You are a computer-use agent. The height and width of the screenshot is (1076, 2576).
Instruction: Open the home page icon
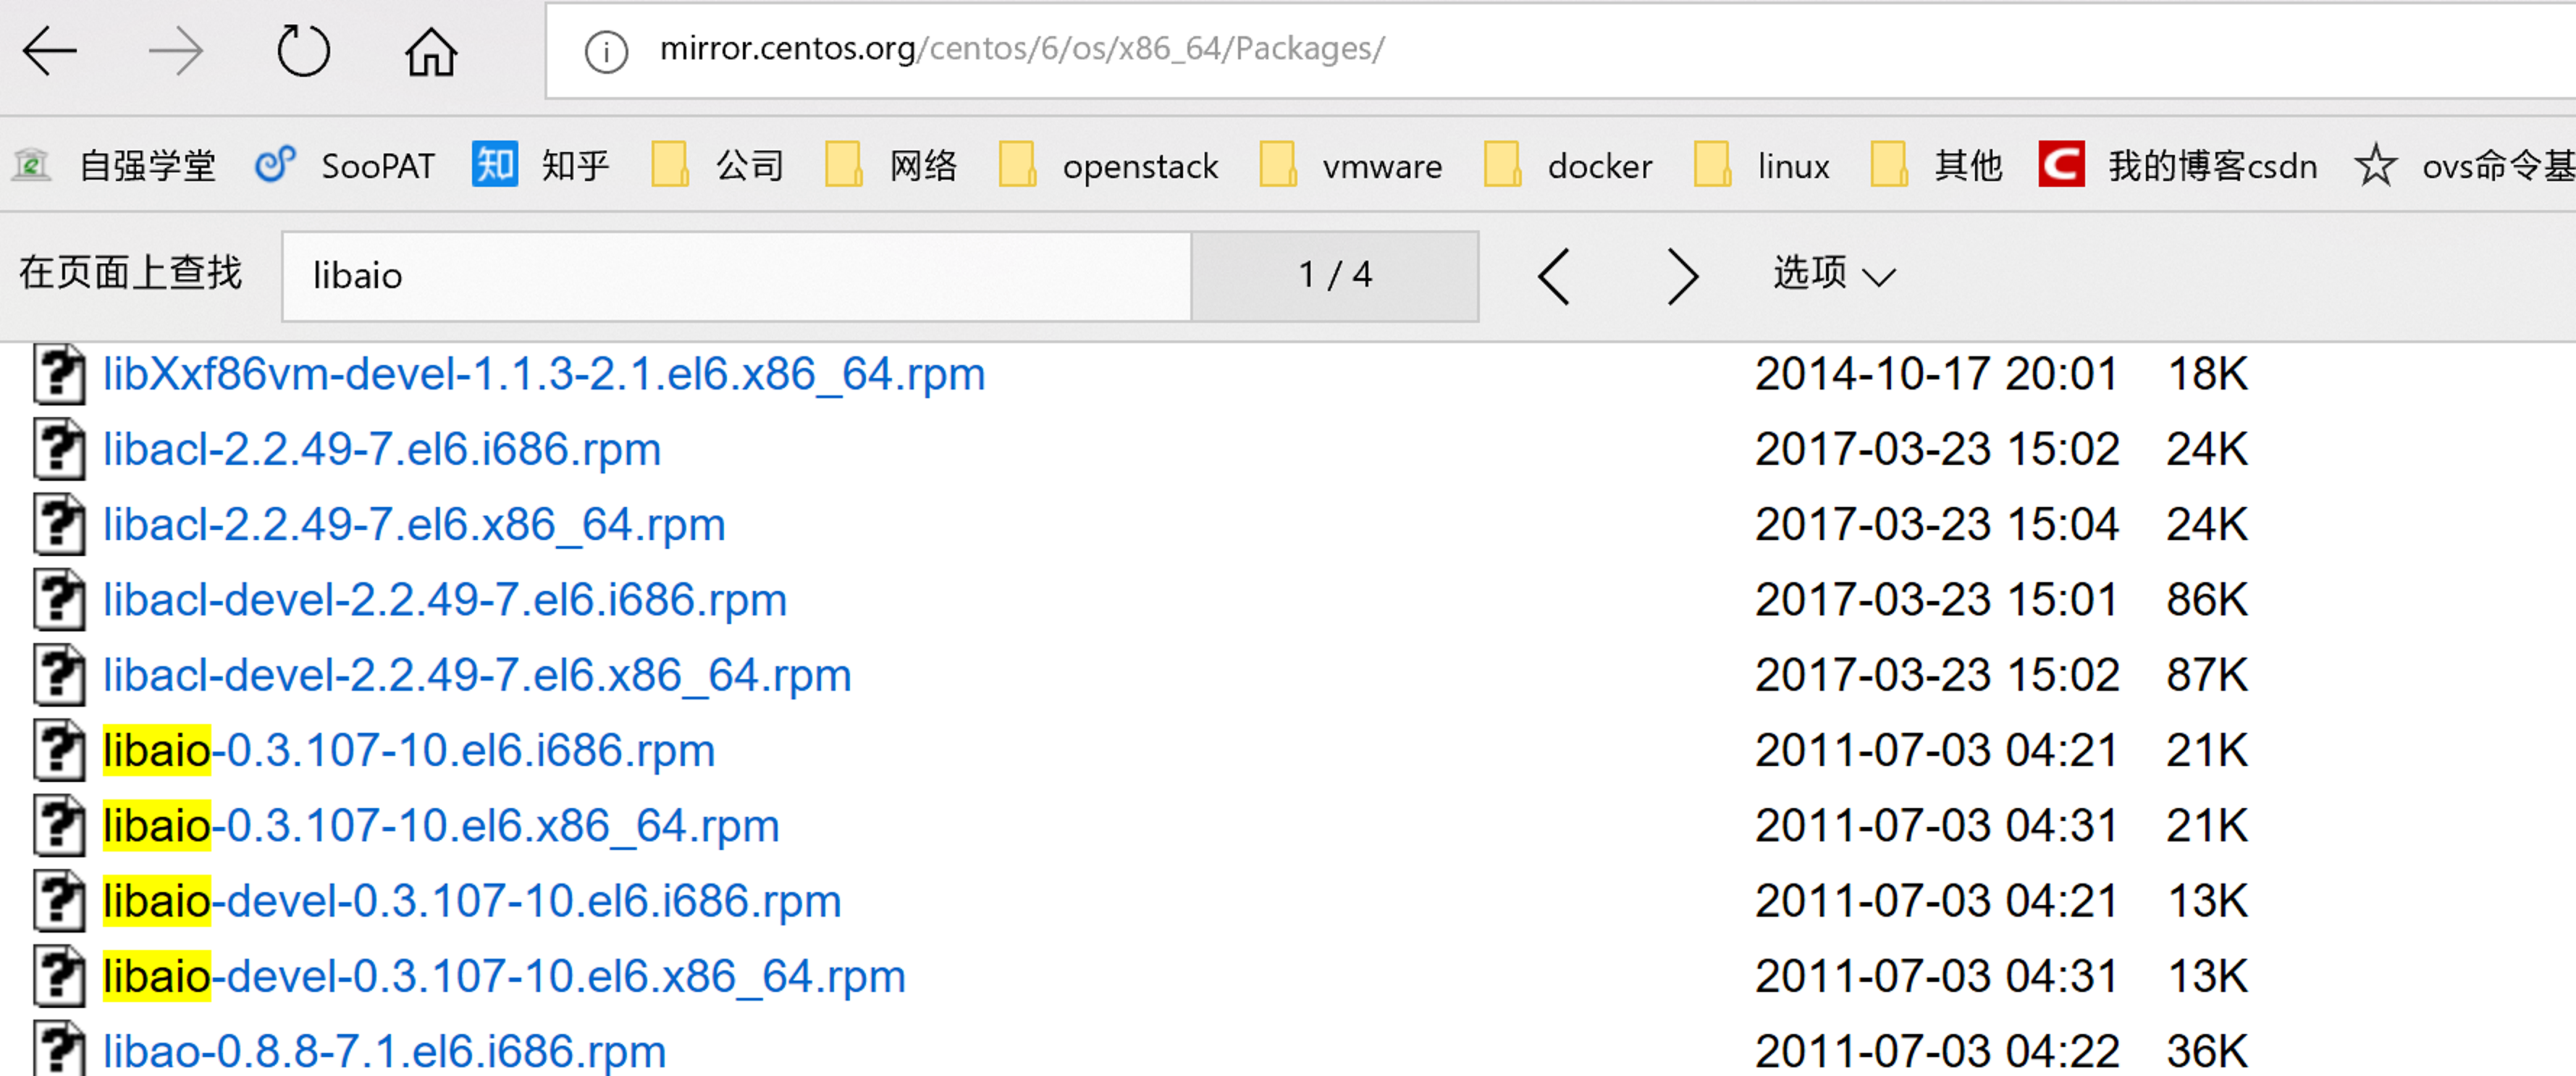coord(431,51)
